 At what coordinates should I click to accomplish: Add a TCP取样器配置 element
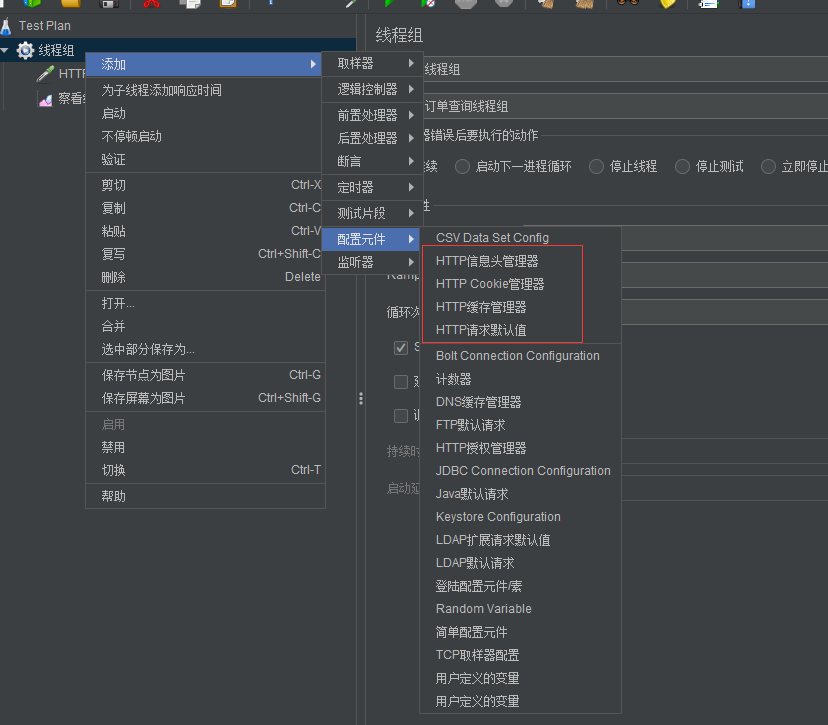click(520, 655)
